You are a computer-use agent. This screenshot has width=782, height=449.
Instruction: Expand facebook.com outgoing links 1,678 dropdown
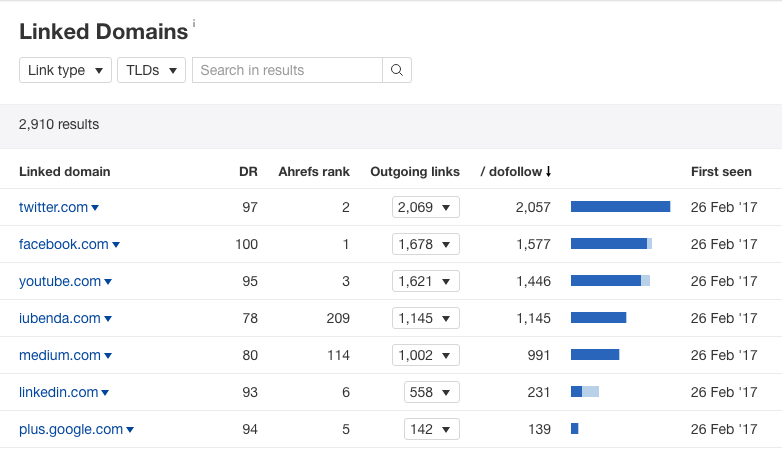[x=425, y=244]
